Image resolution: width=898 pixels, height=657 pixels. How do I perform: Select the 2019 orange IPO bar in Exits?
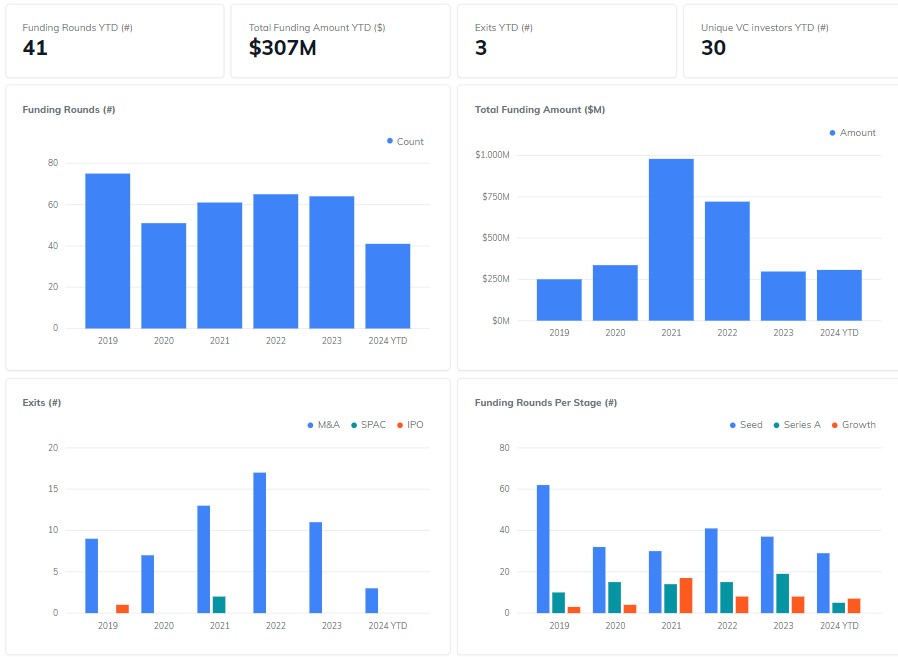point(123,609)
